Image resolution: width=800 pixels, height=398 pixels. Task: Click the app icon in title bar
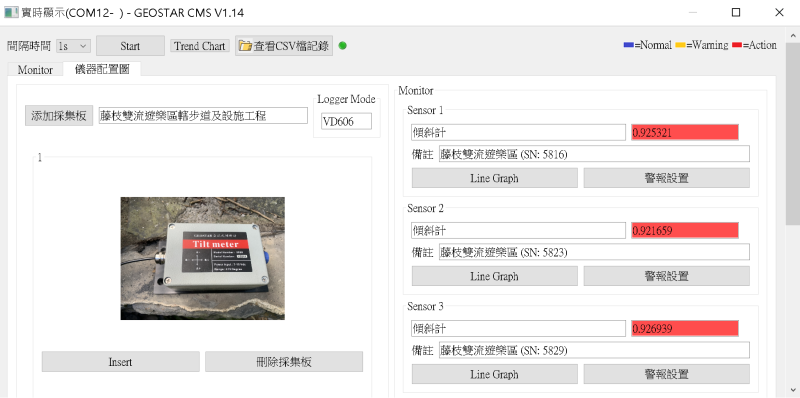[x=11, y=12]
